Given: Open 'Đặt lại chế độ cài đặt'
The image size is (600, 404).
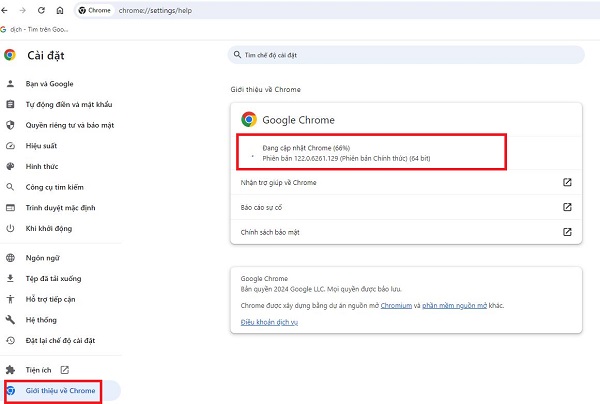Looking at the screenshot, I should tap(60, 340).
